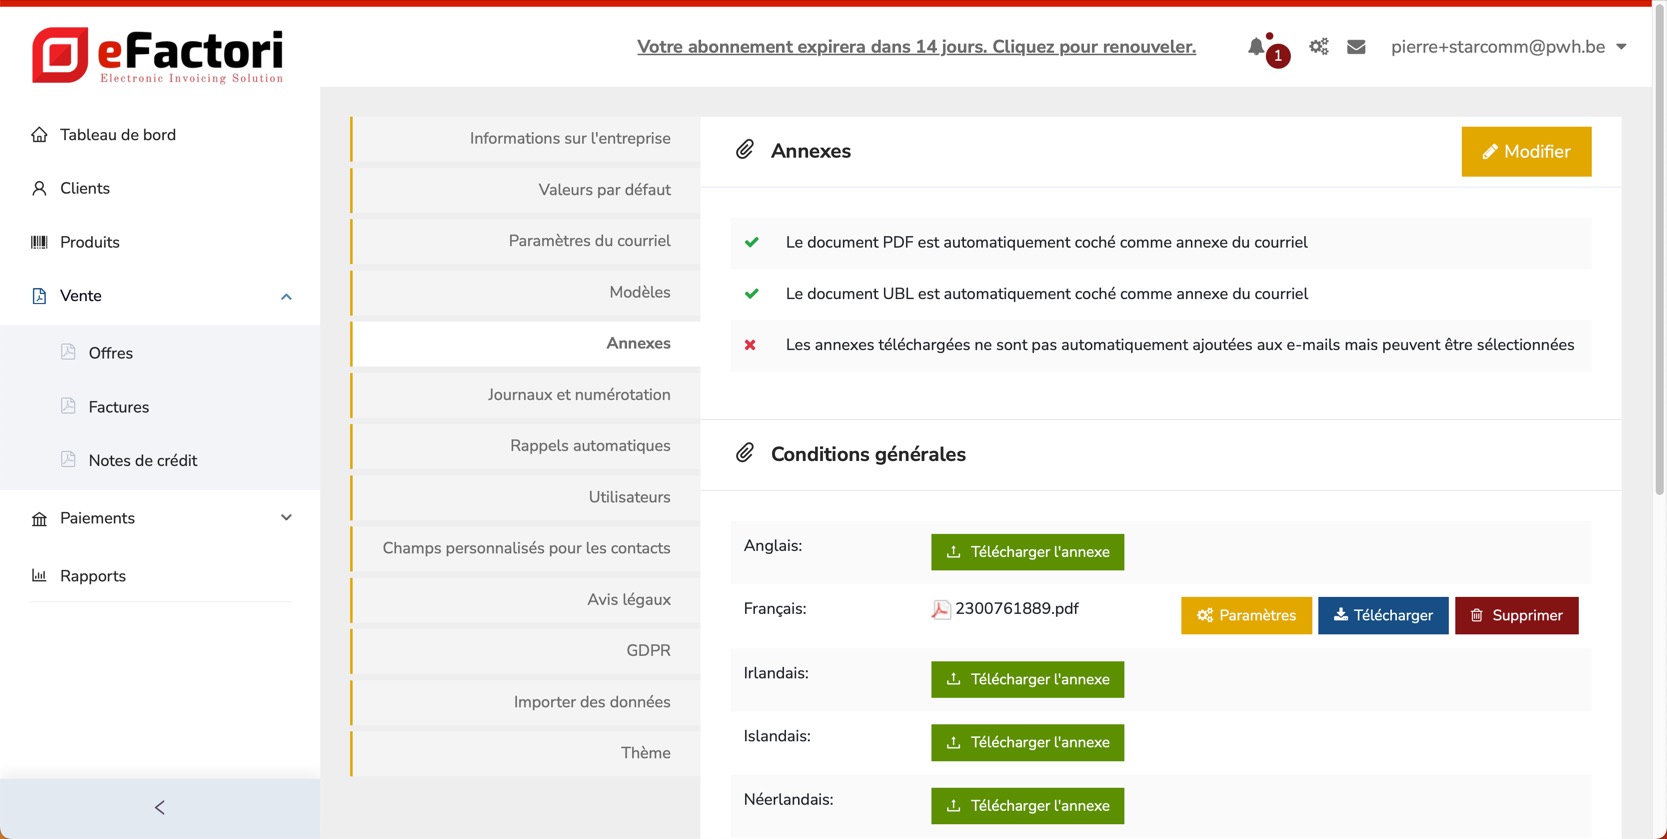Click the envelope mail icon
The height and width of the screenshot is (839, 1667).
(x=1356, y=47)
